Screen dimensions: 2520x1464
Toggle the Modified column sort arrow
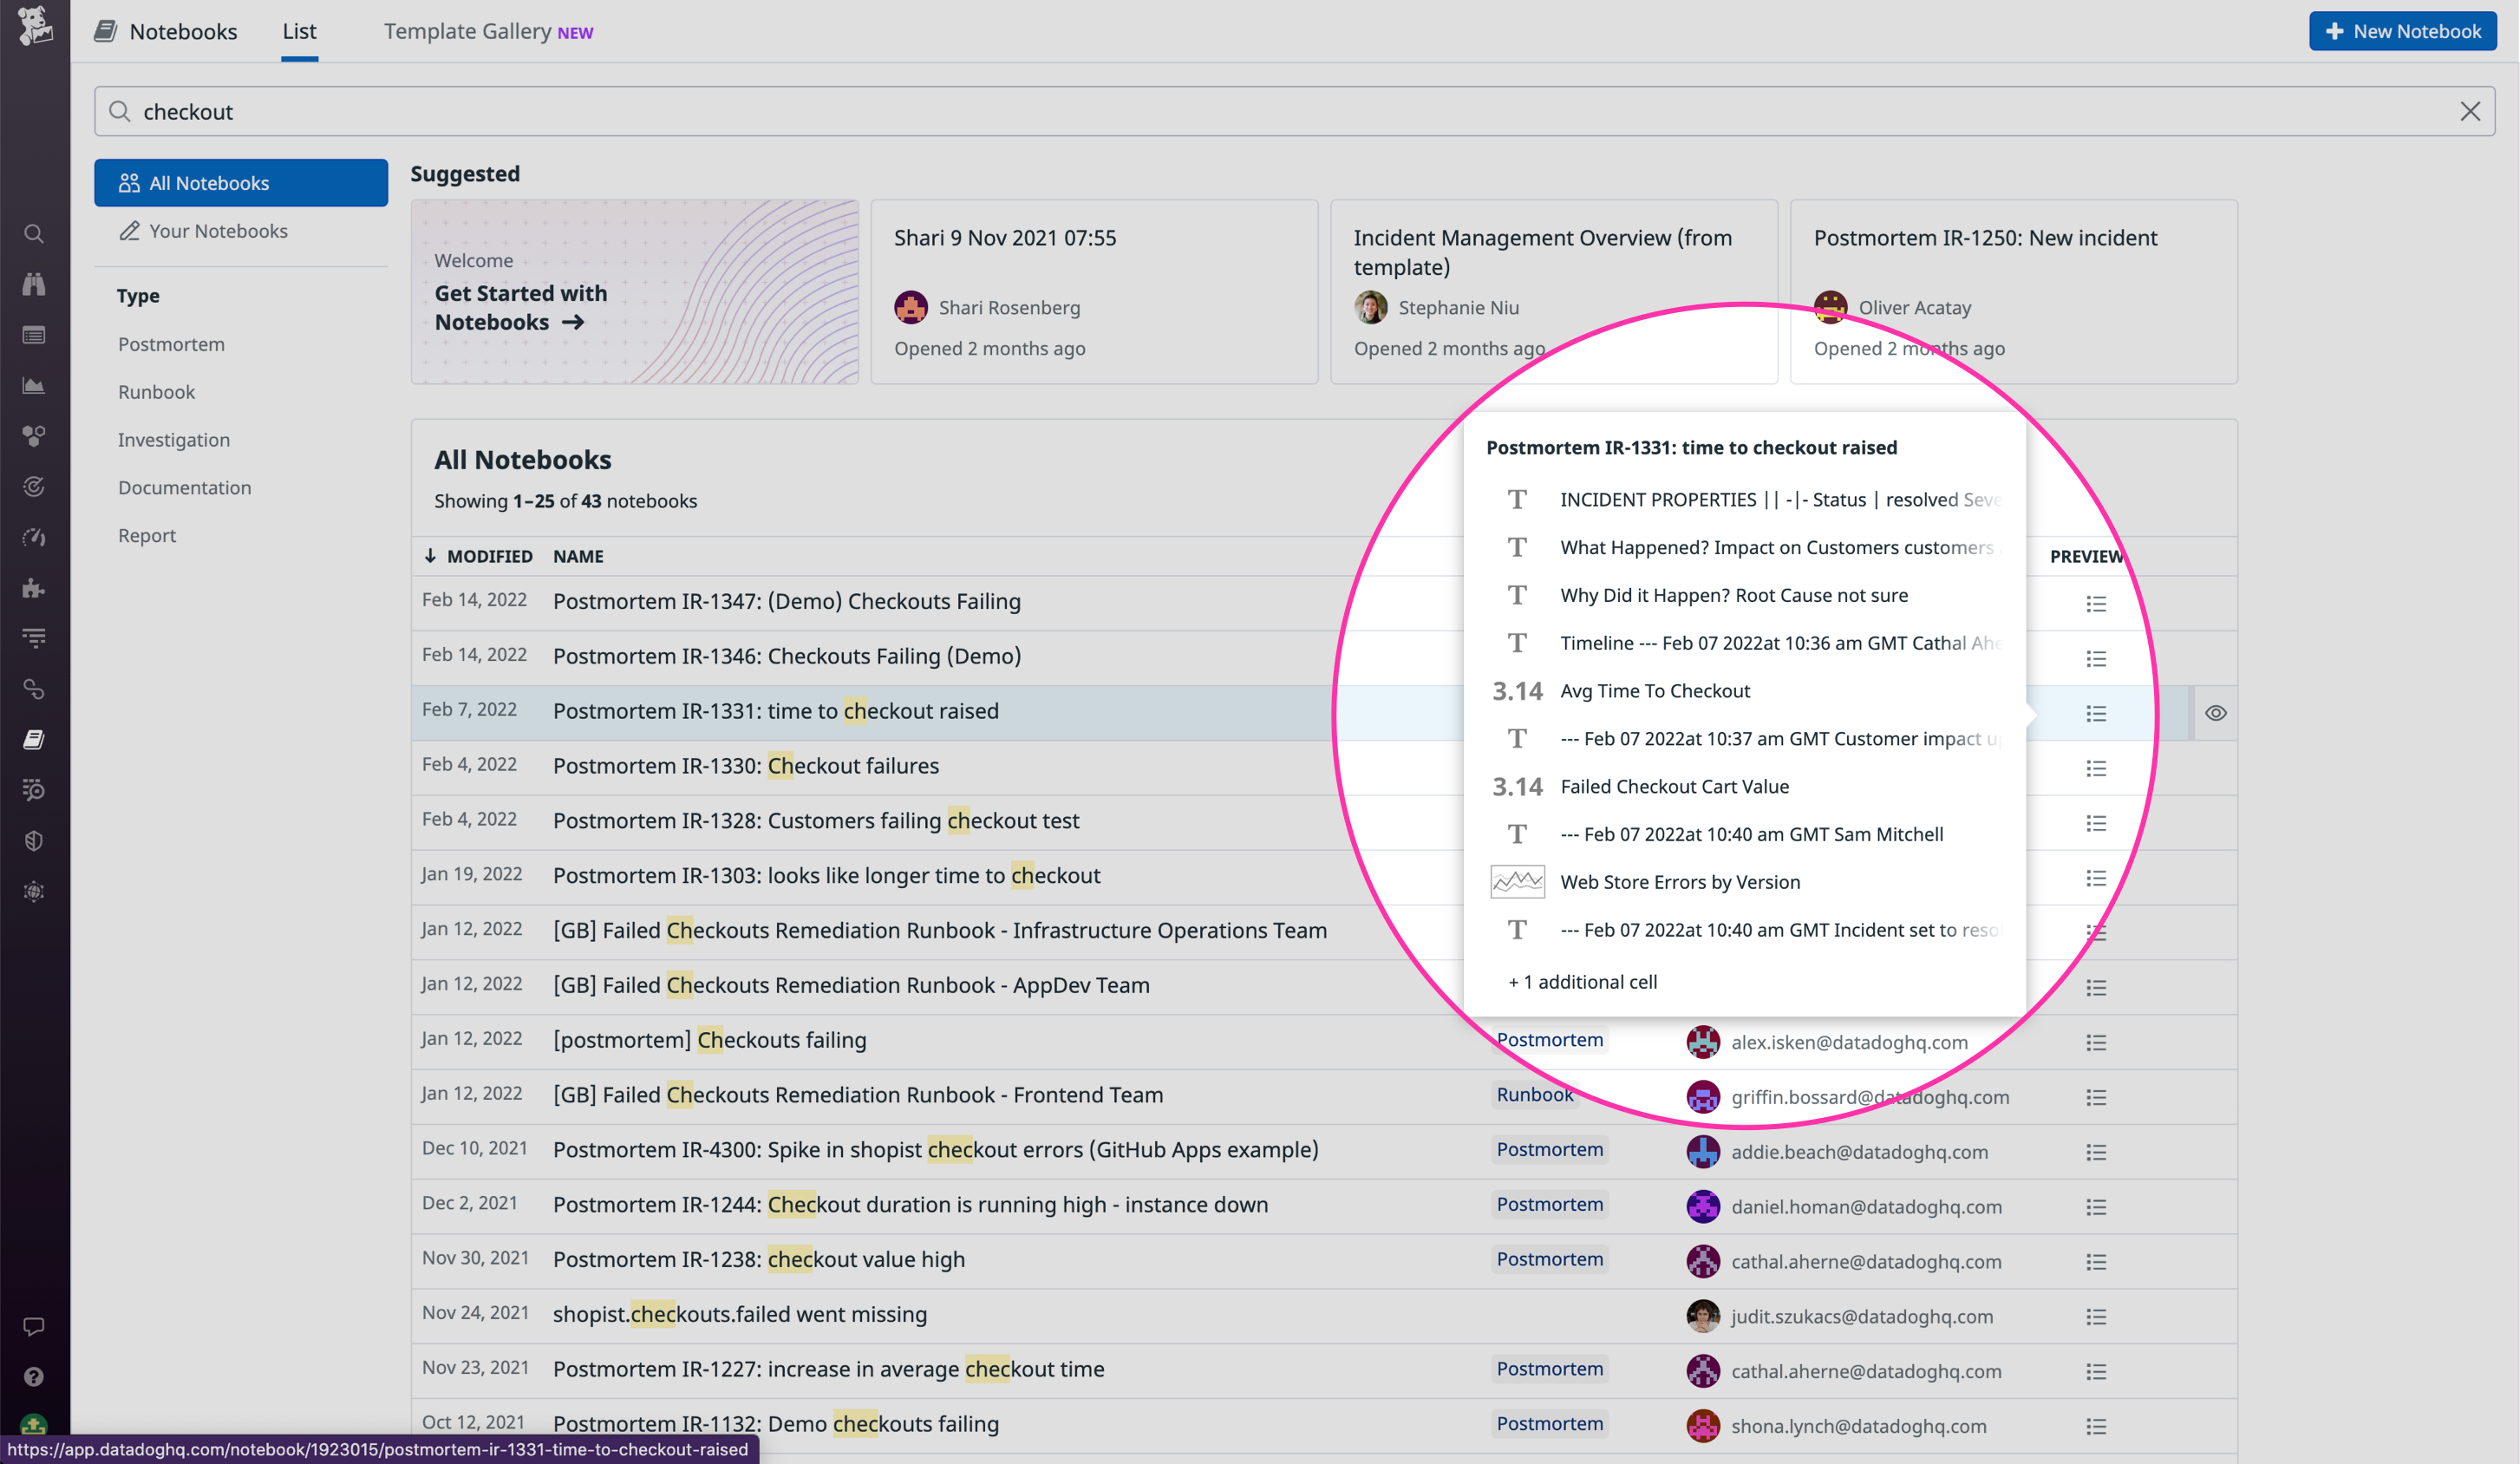(431, 556)
